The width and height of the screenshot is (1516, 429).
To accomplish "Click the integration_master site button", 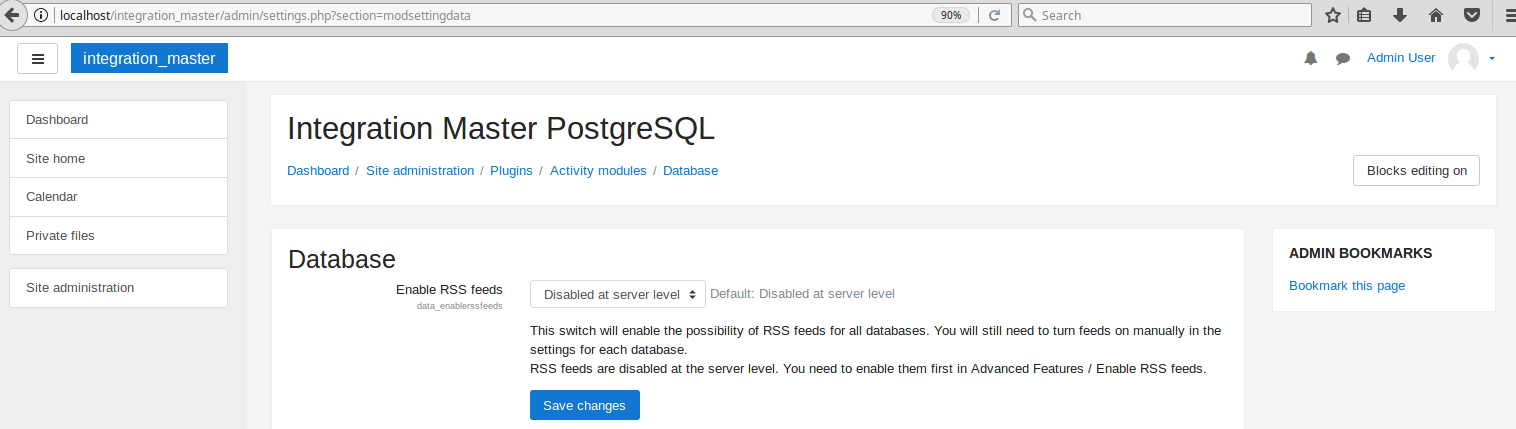I will [x=149, y=58].
